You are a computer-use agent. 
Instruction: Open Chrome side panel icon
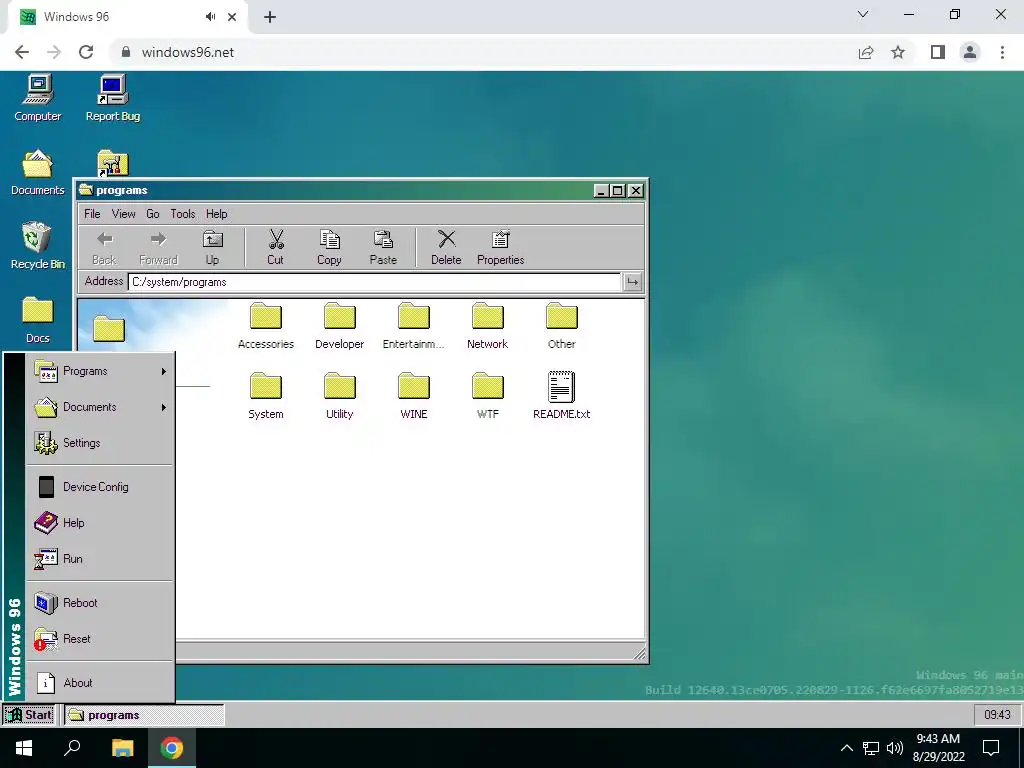(938, 52)
